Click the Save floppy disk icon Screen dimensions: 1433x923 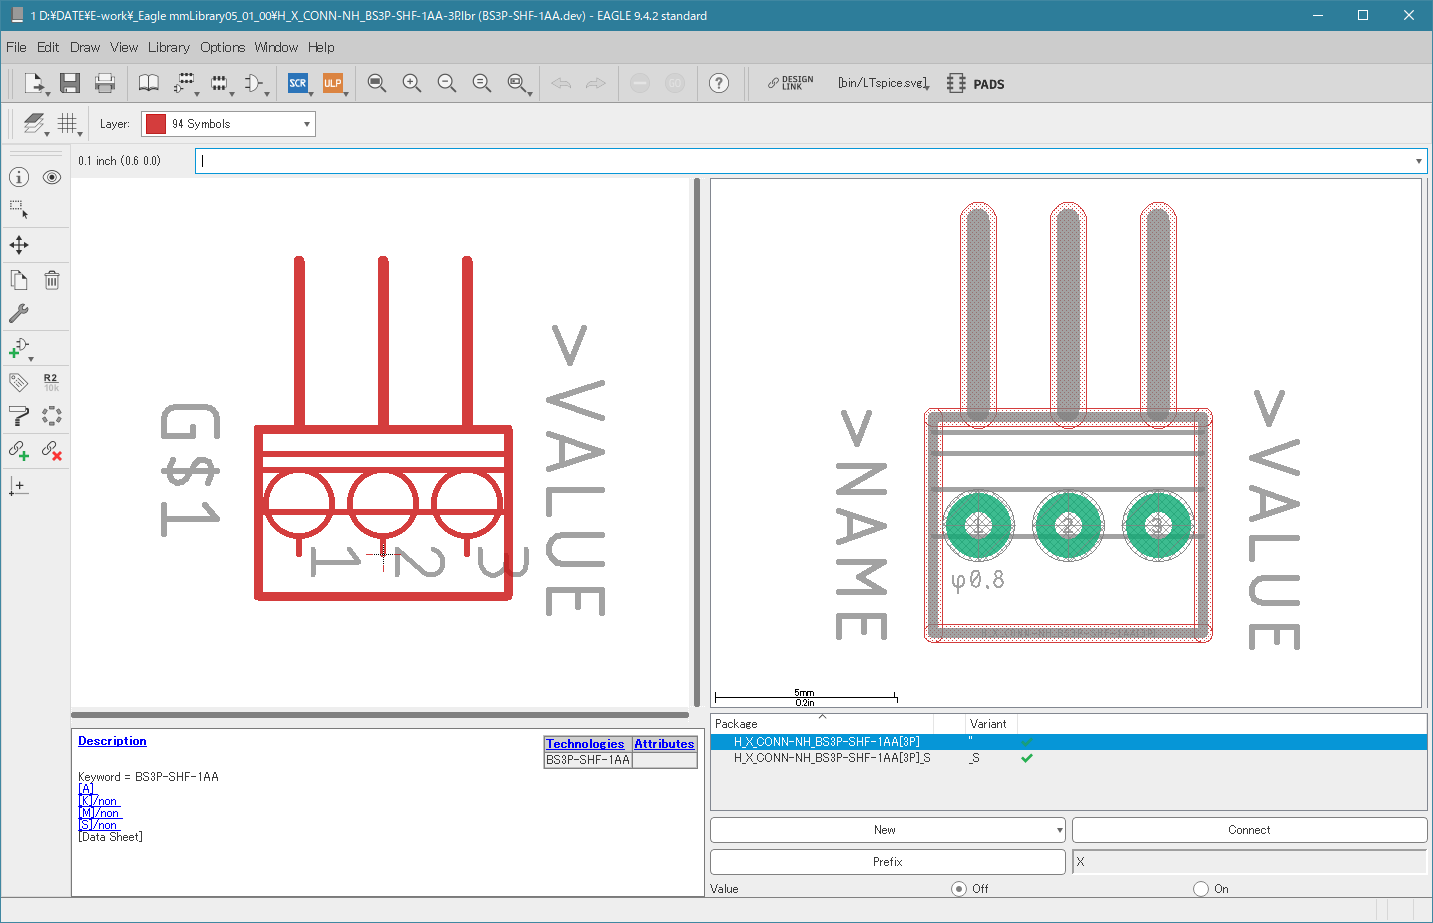pyautogui.click(x=69, y=83)
